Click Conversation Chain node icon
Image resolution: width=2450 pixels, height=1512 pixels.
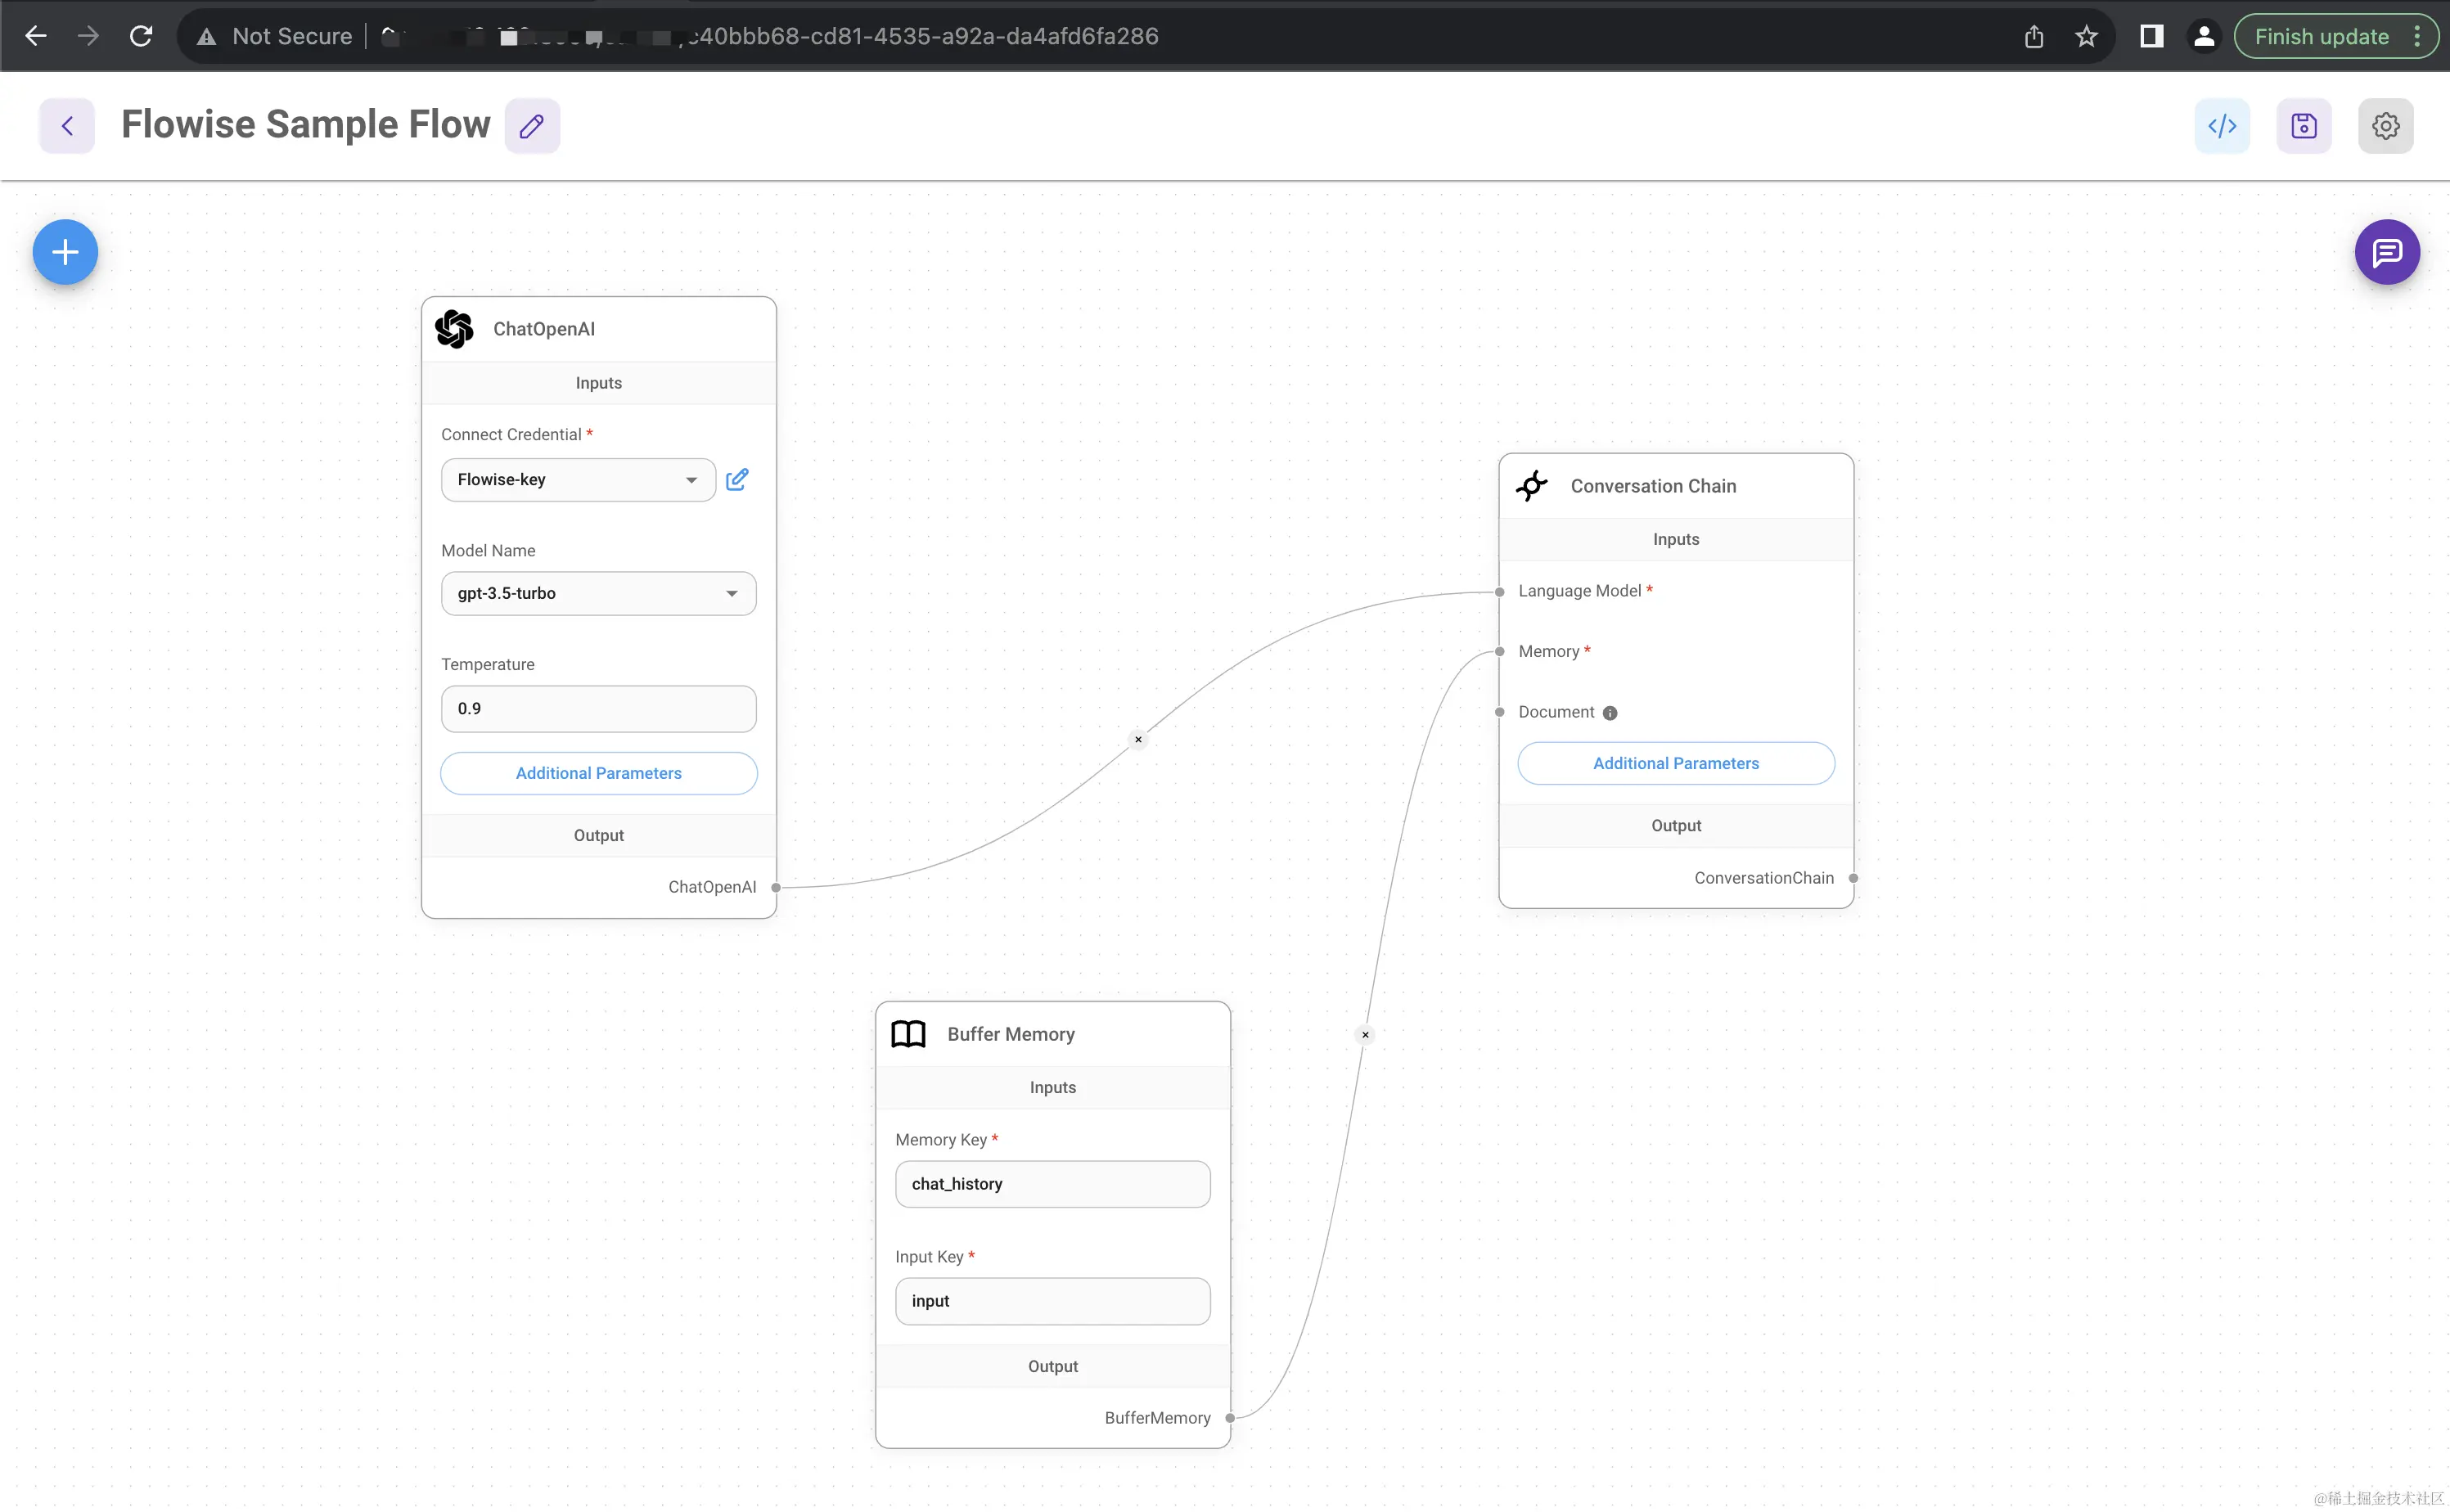(1531, 486)
